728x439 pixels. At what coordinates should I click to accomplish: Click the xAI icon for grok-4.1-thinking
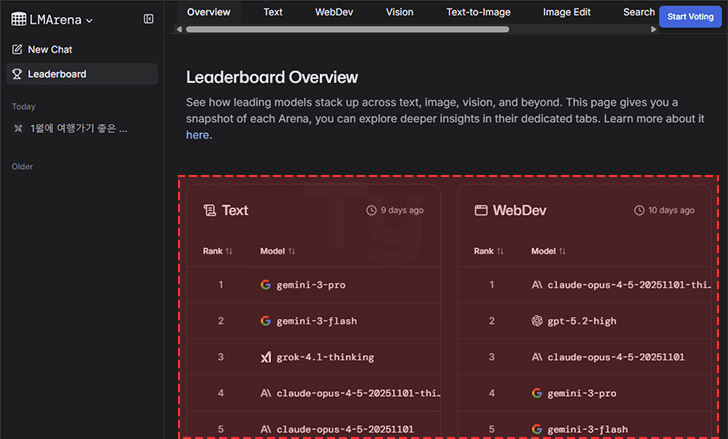(266, 357)
